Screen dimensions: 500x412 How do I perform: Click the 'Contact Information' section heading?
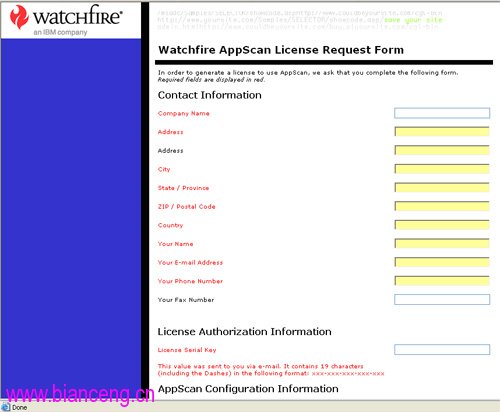point(210,95)
